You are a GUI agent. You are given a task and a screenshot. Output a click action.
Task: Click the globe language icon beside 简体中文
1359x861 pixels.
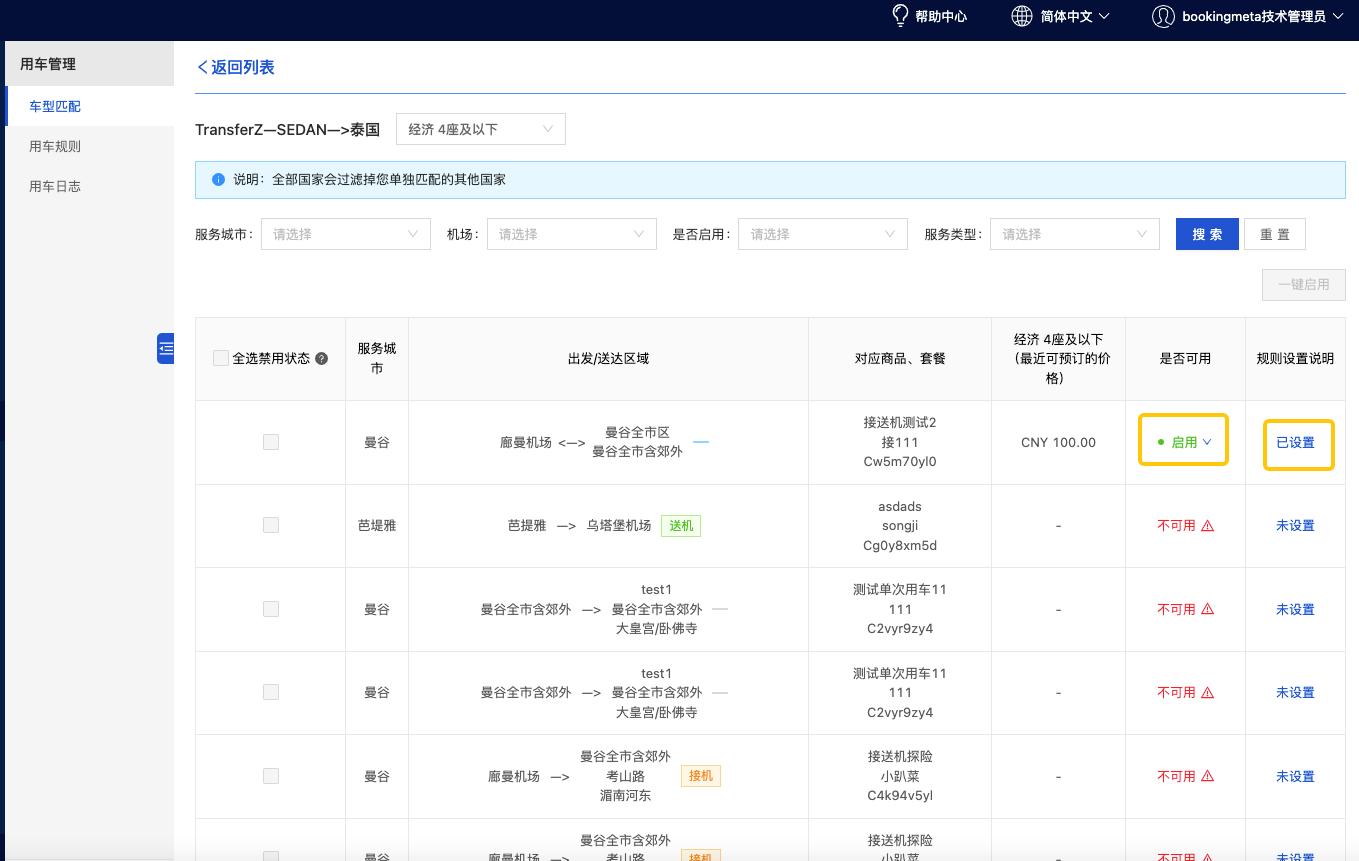(x=1021, y=16)
